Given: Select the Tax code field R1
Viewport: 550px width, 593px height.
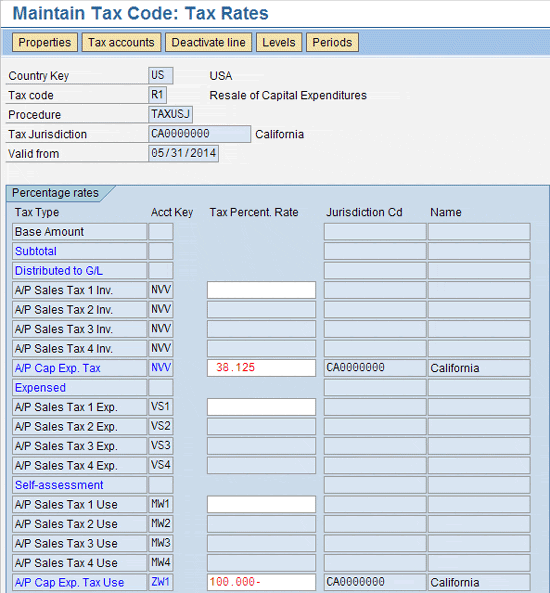Looking at the screenshot, I should click(157, 95).
